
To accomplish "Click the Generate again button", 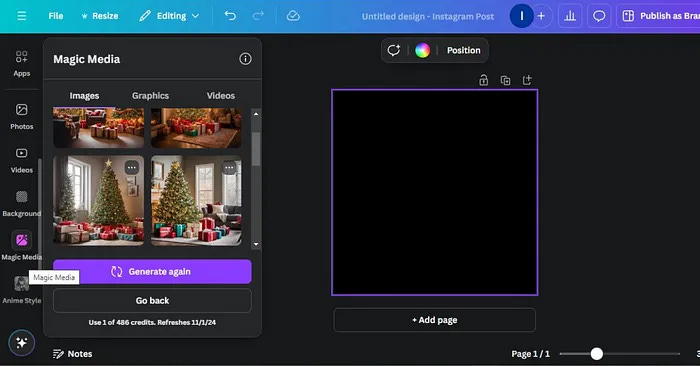I will click(x=152, y=271).
